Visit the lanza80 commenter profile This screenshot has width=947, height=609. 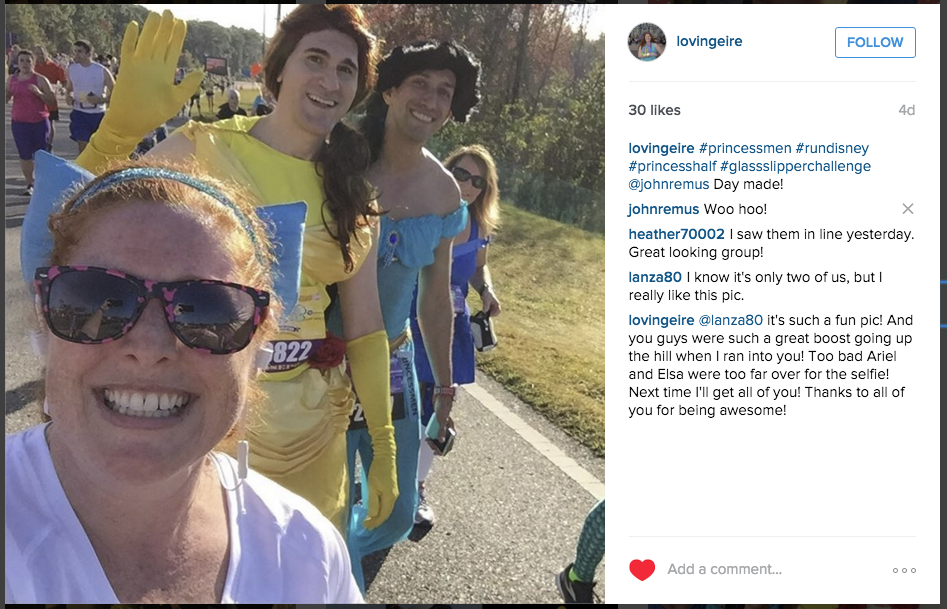point(655,277)
